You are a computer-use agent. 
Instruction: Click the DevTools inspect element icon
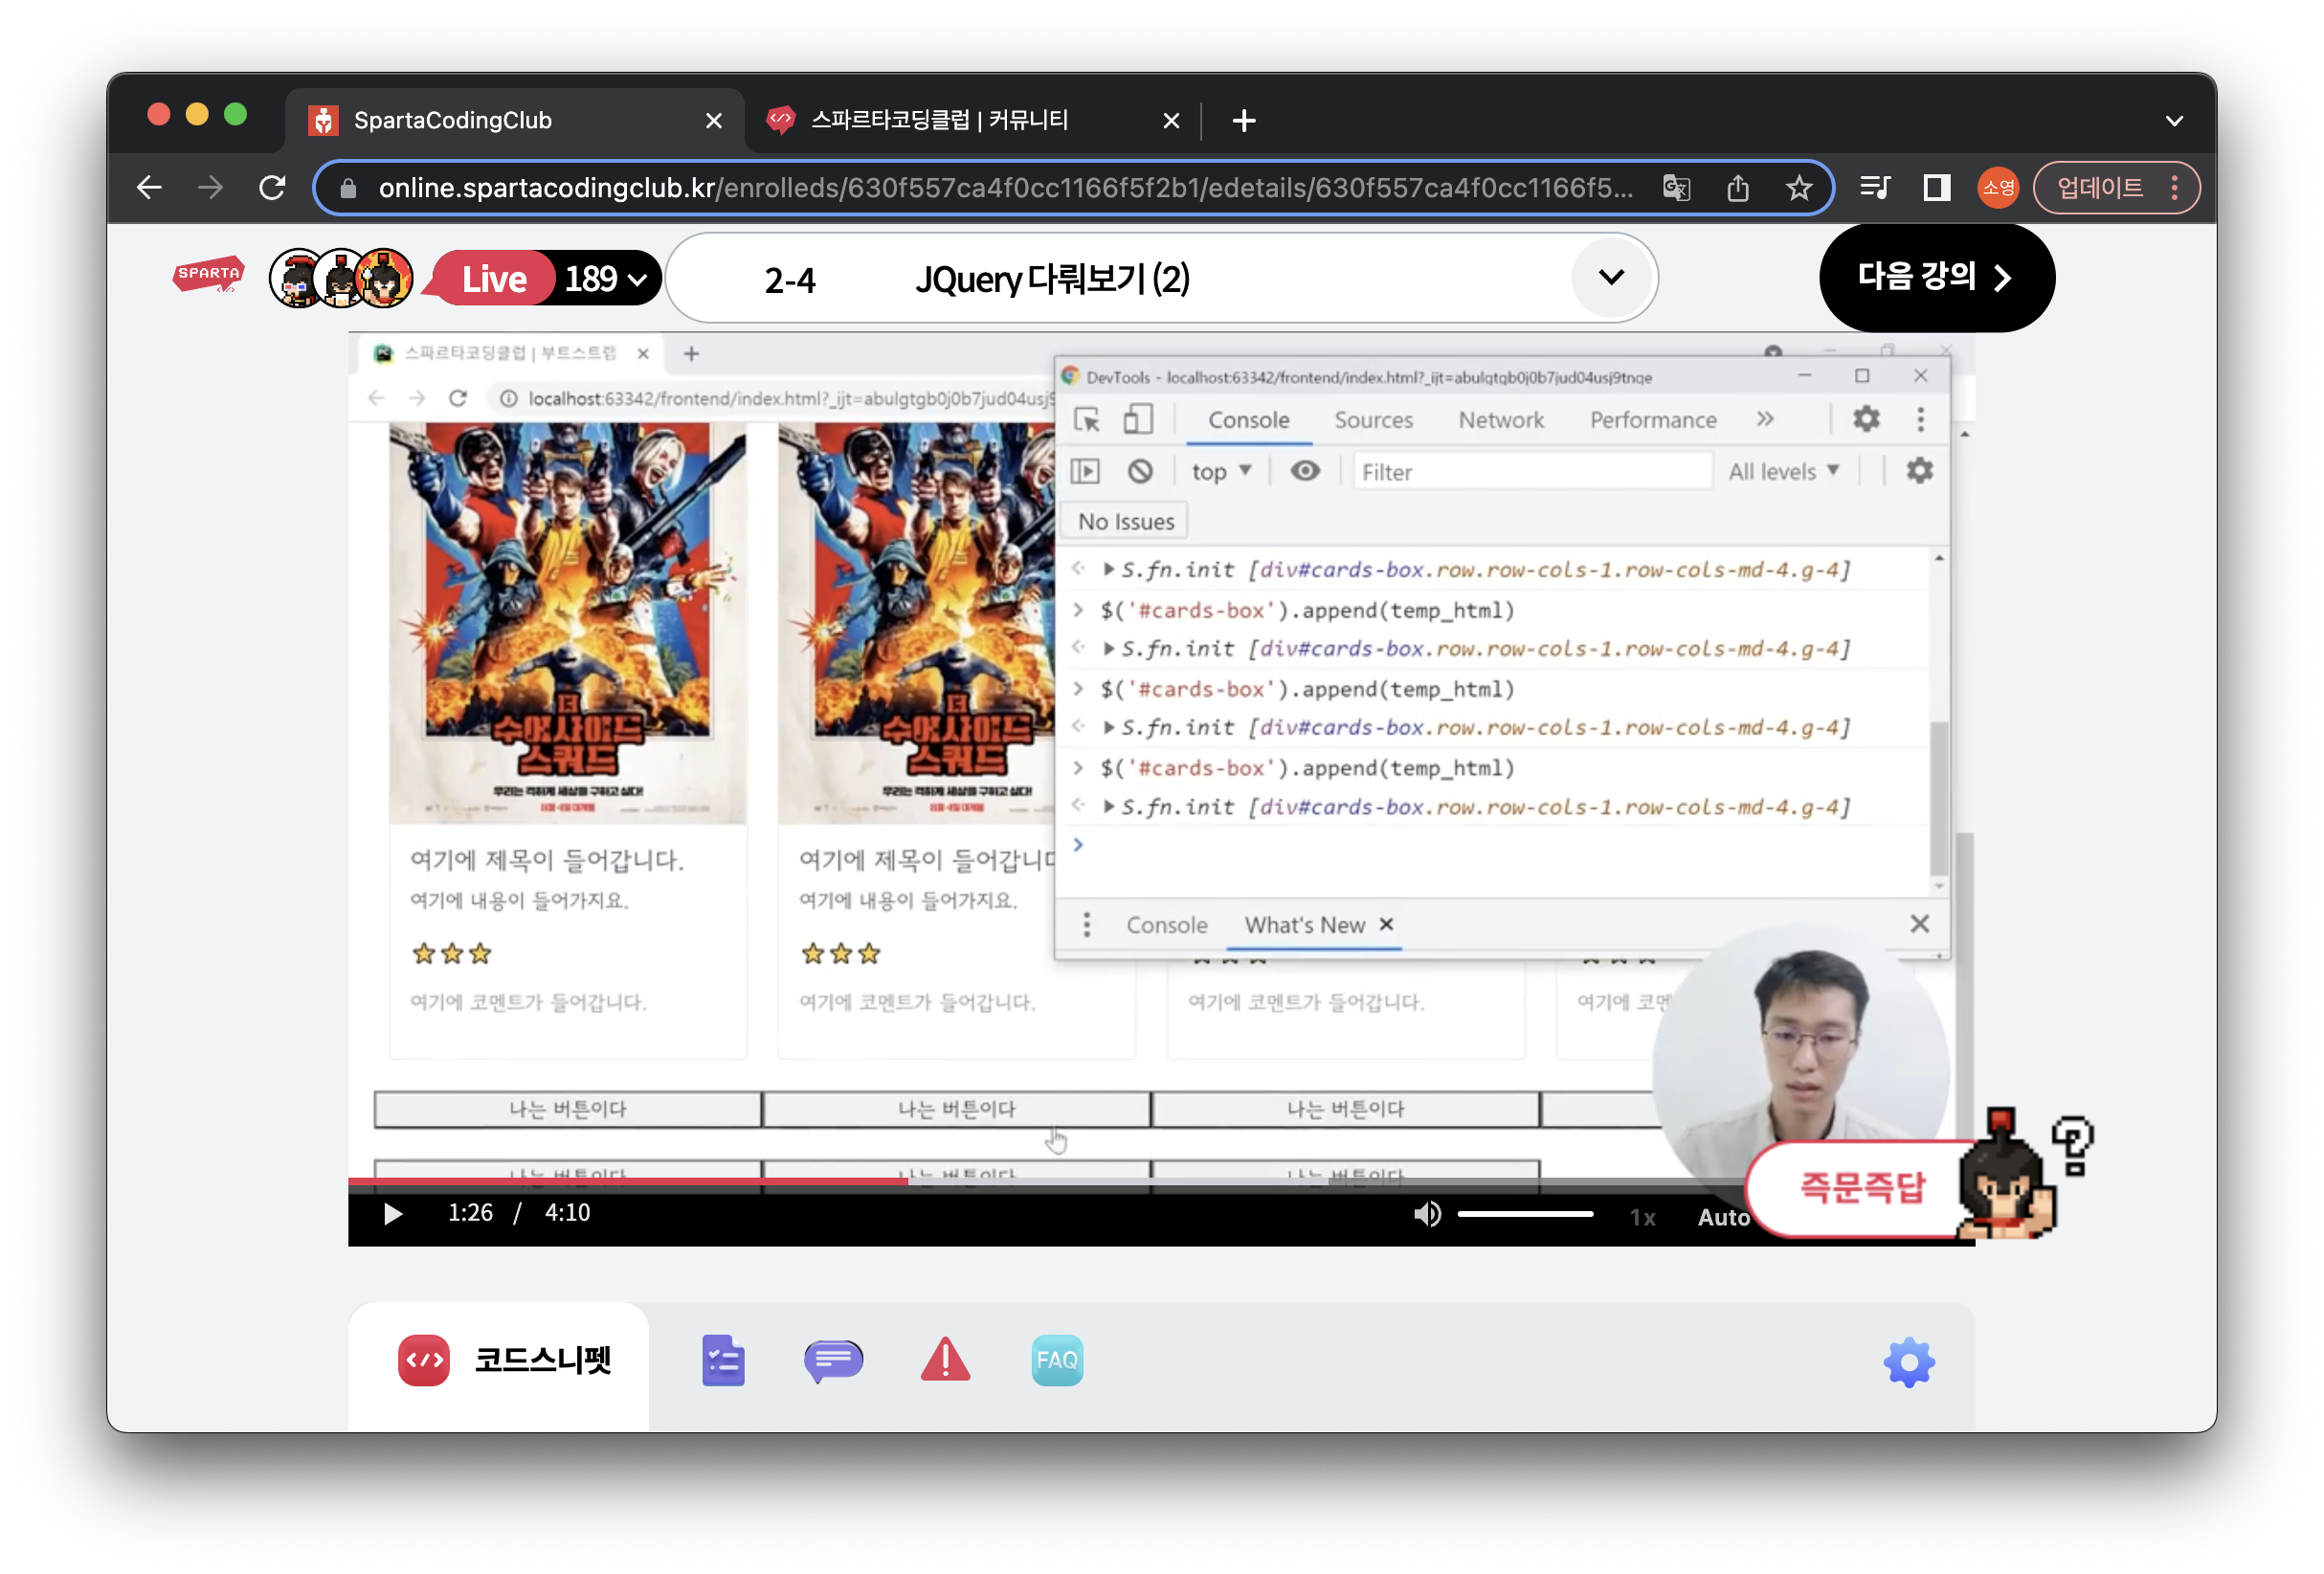pos(1087,419)
